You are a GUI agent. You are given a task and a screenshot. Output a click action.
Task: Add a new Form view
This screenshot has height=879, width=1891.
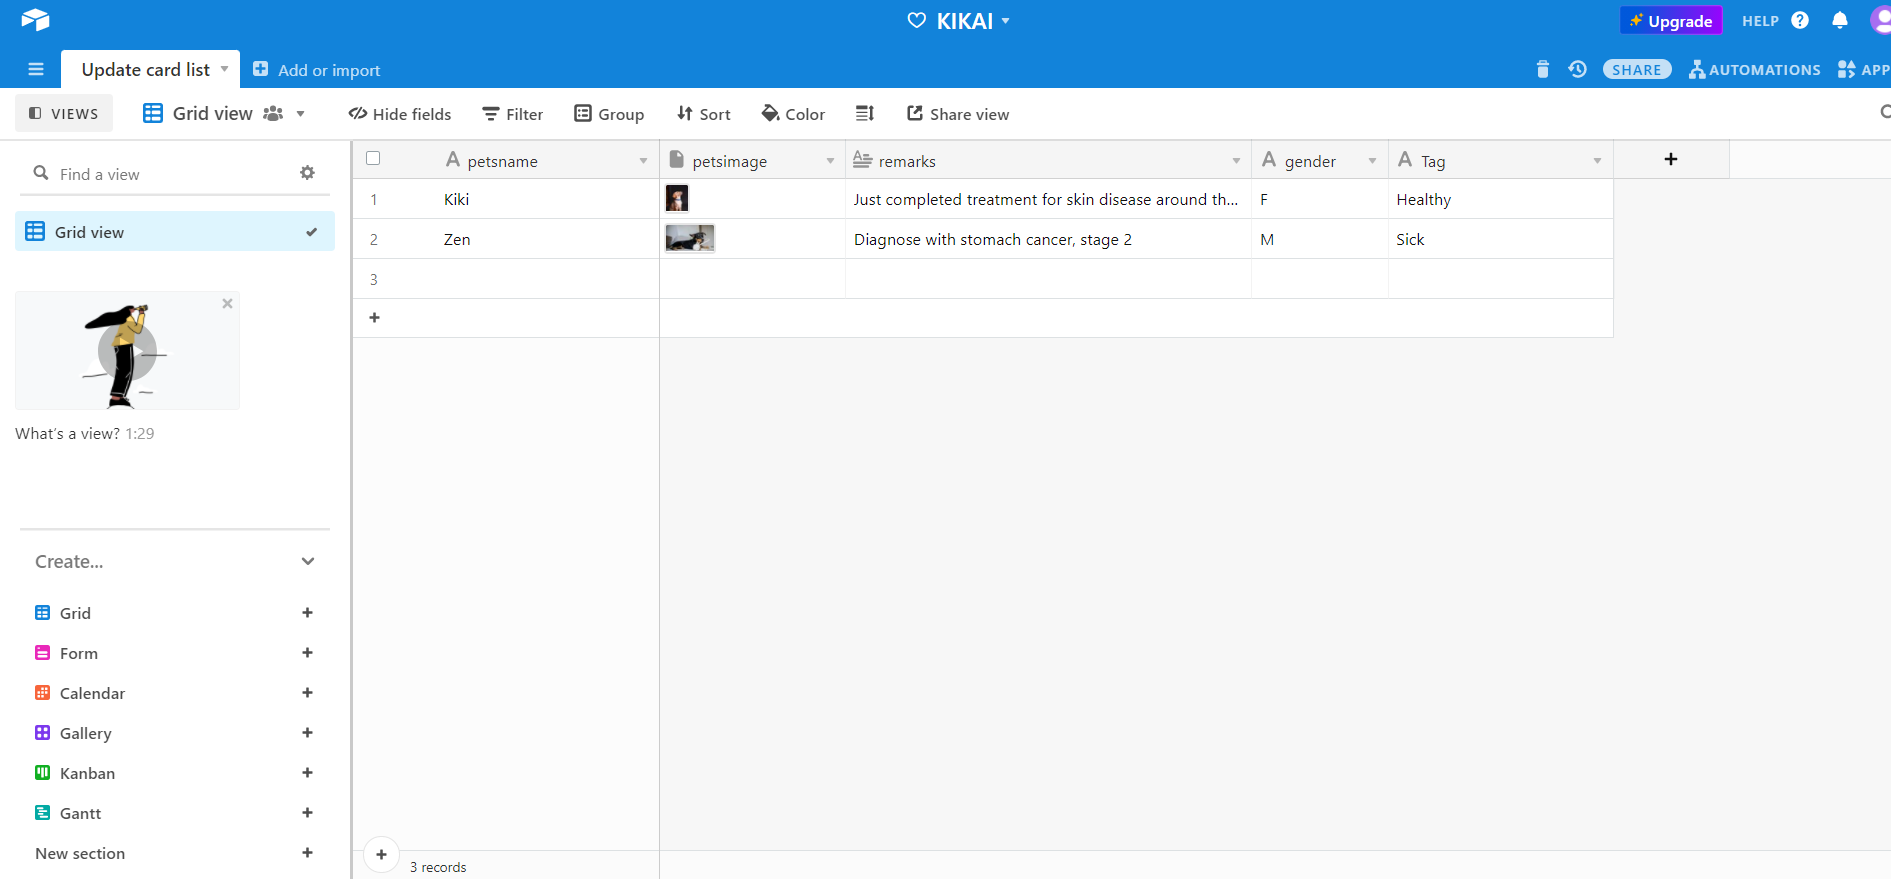pos(307,653)
